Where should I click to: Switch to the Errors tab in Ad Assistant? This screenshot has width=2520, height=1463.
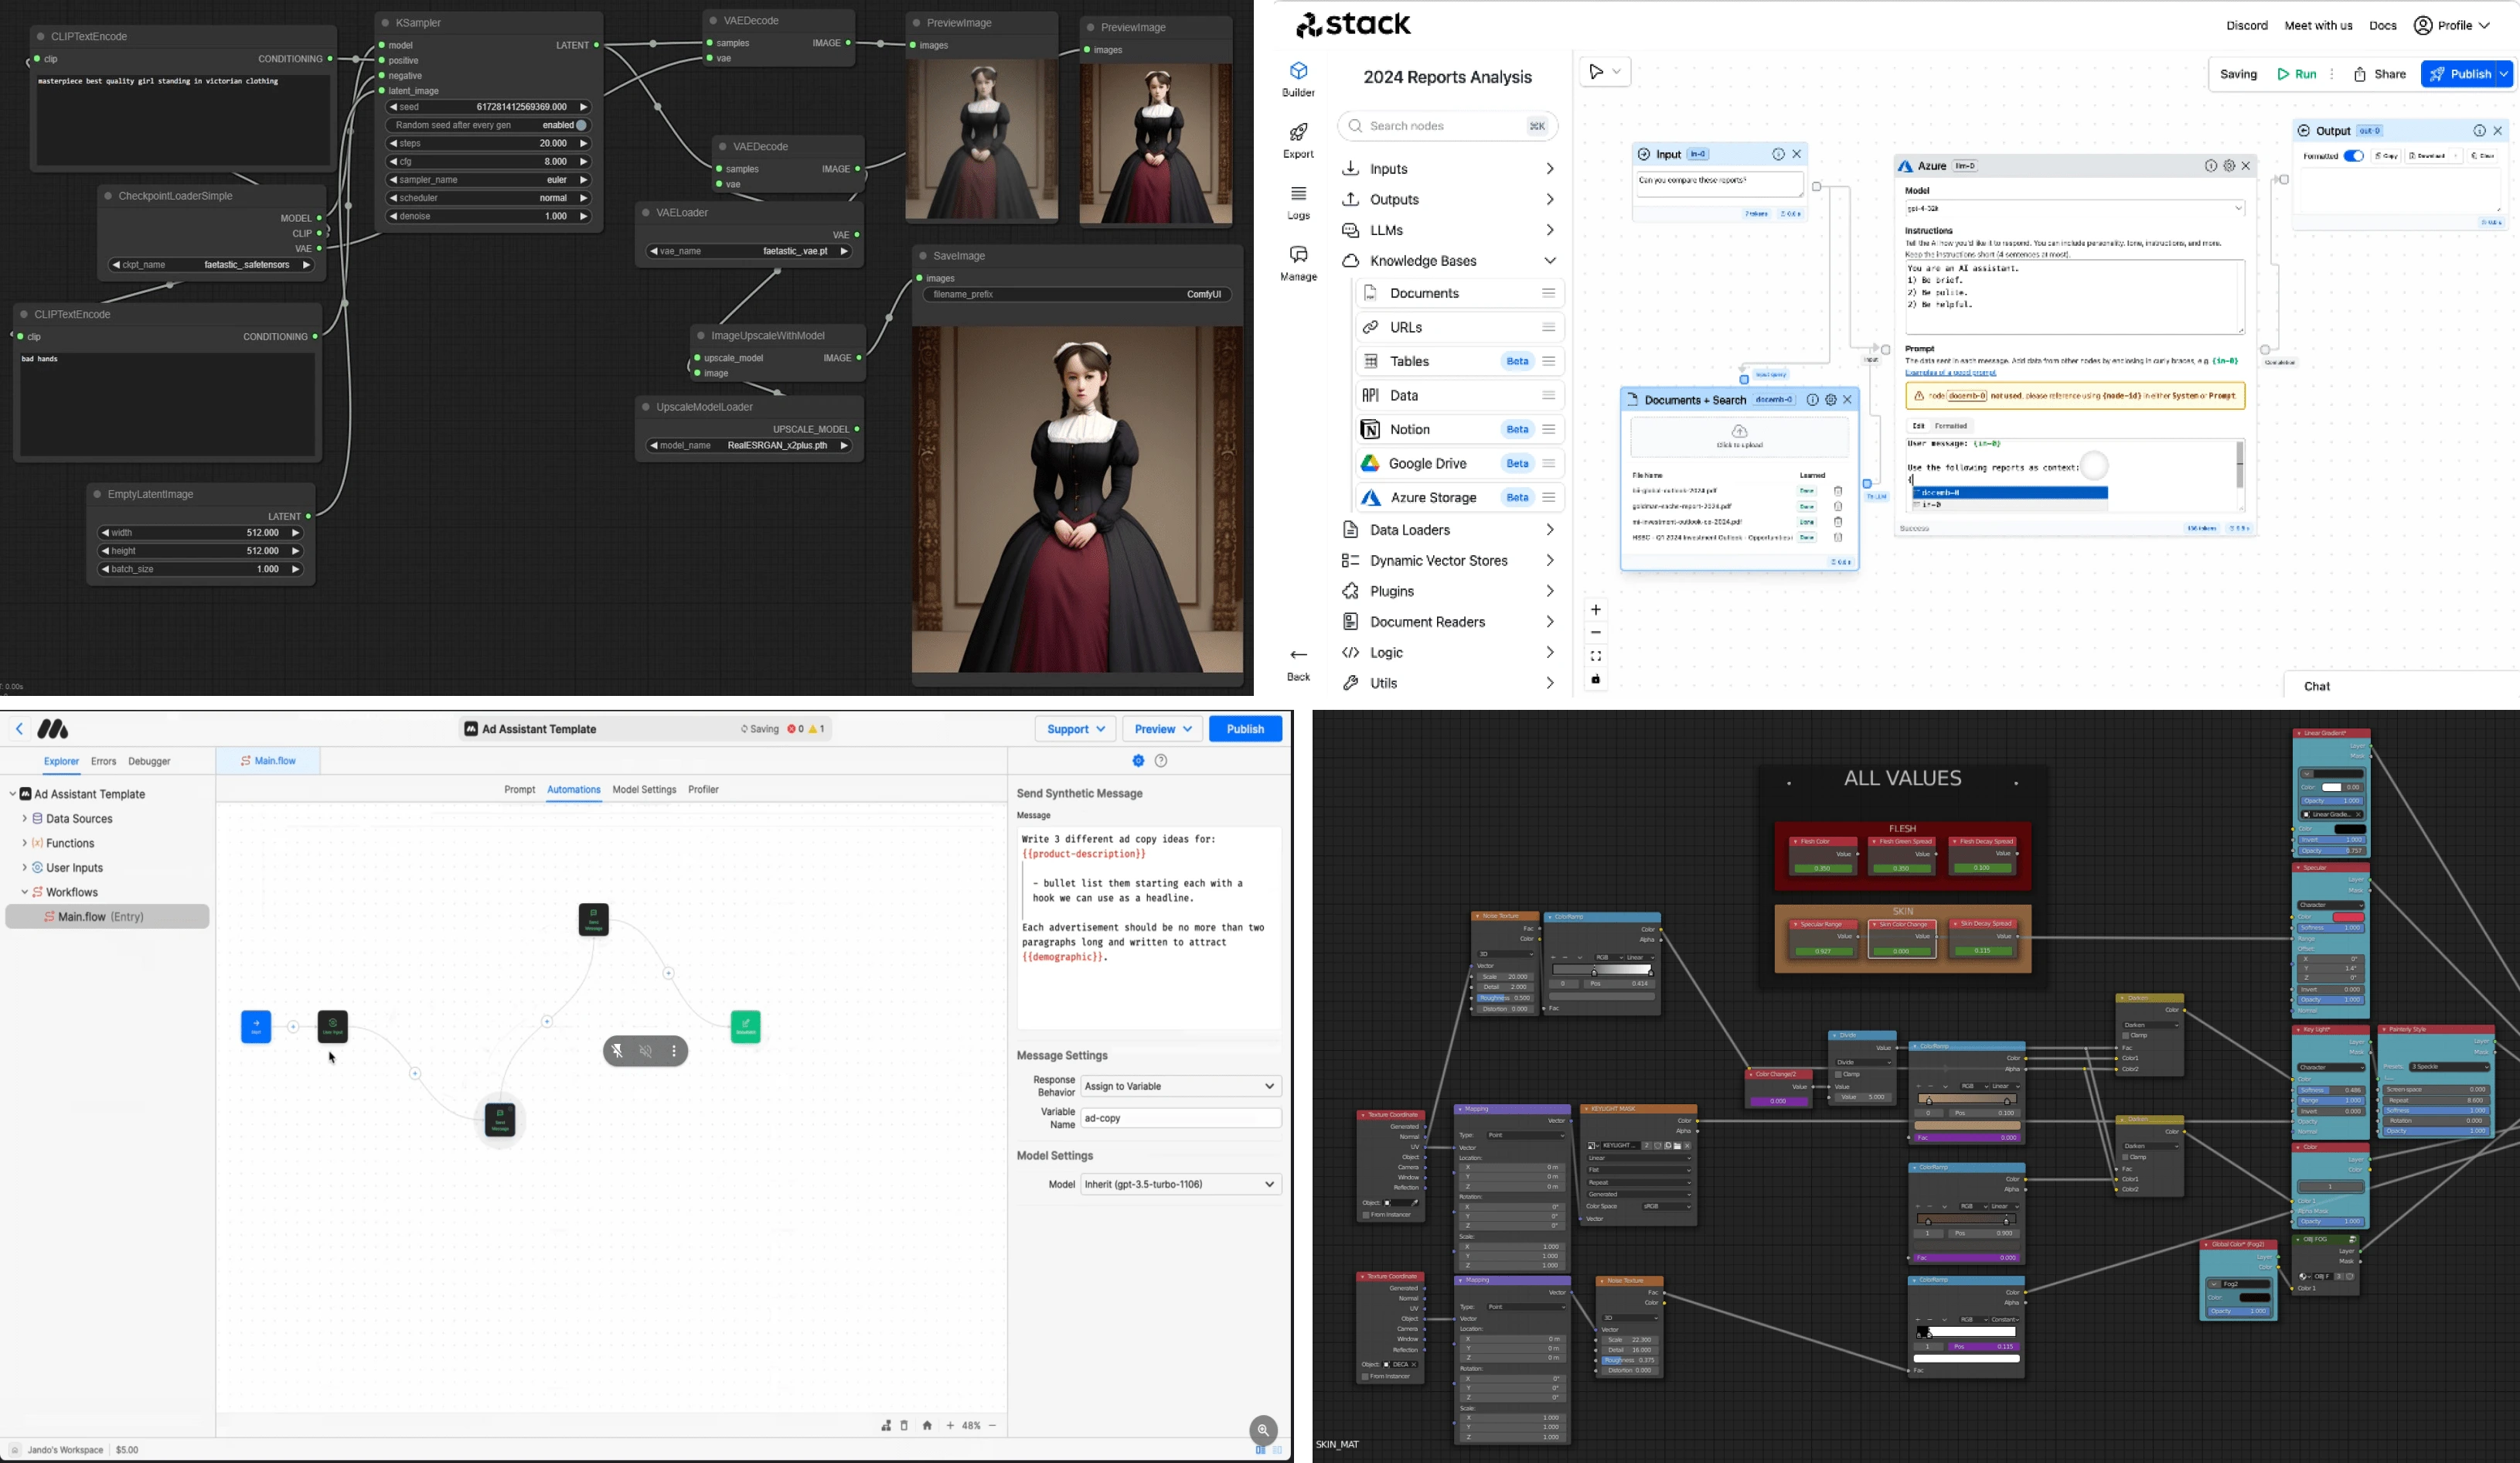(103, 761)
